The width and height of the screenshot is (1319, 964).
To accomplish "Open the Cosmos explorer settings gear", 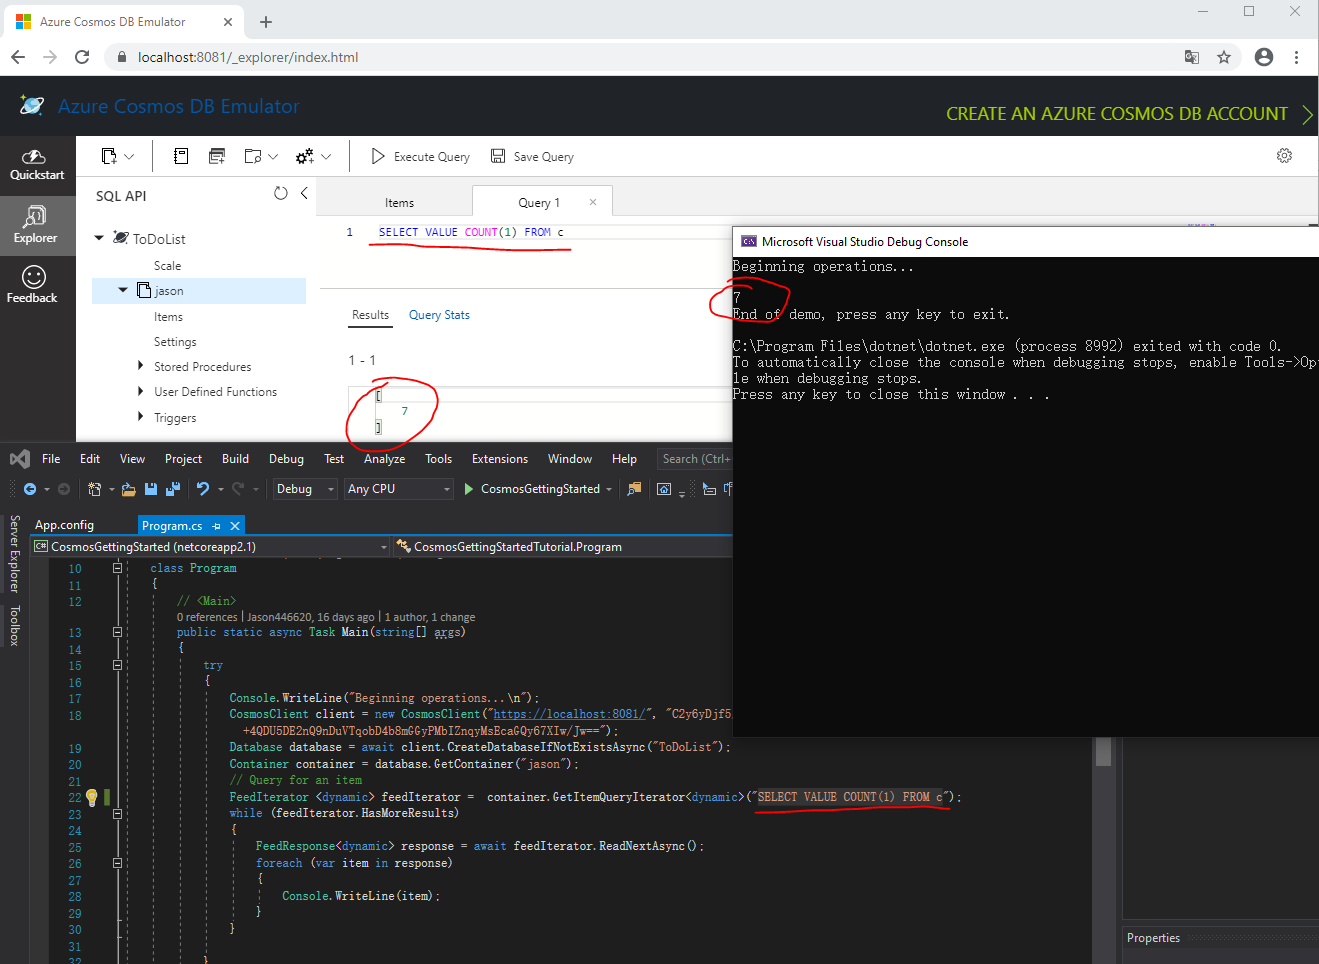I will (x=1284, y=156).
